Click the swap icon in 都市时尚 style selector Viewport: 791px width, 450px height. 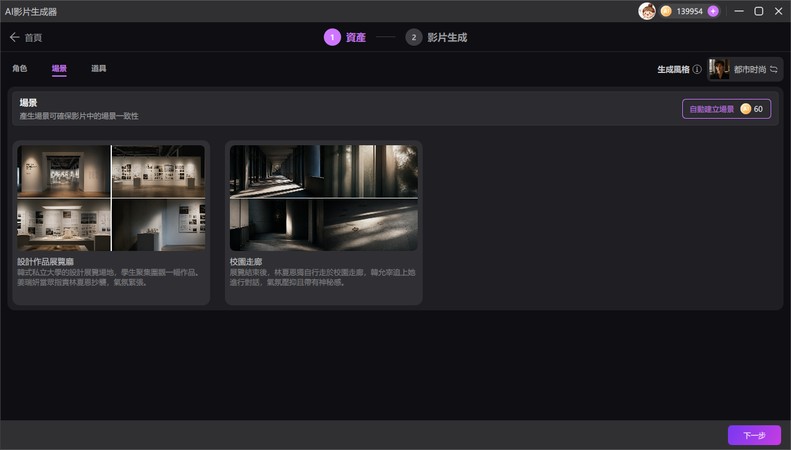pos(773,70)
